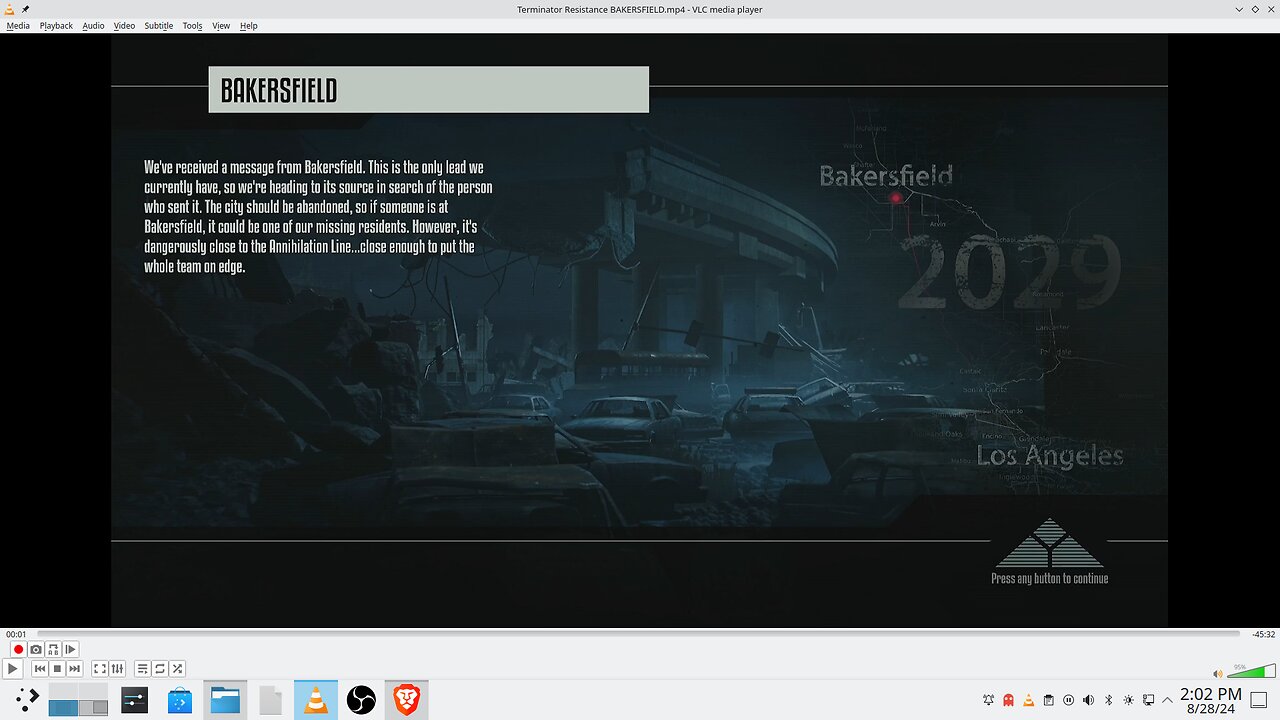
Task: Open the Media menu
Action: 18,25
